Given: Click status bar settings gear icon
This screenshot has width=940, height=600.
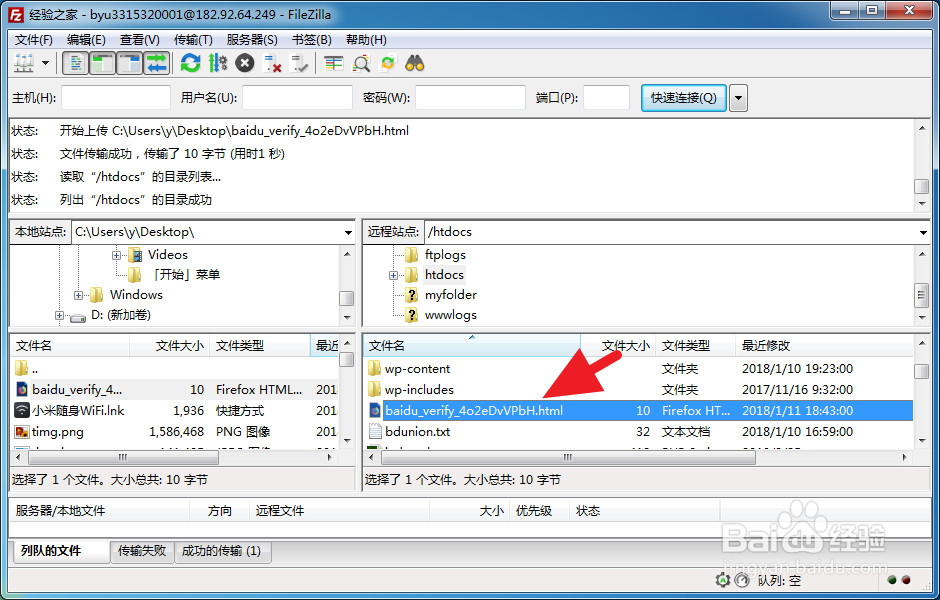Looking at the screenshot, I should pyautogui.click(x=722, y=580).
